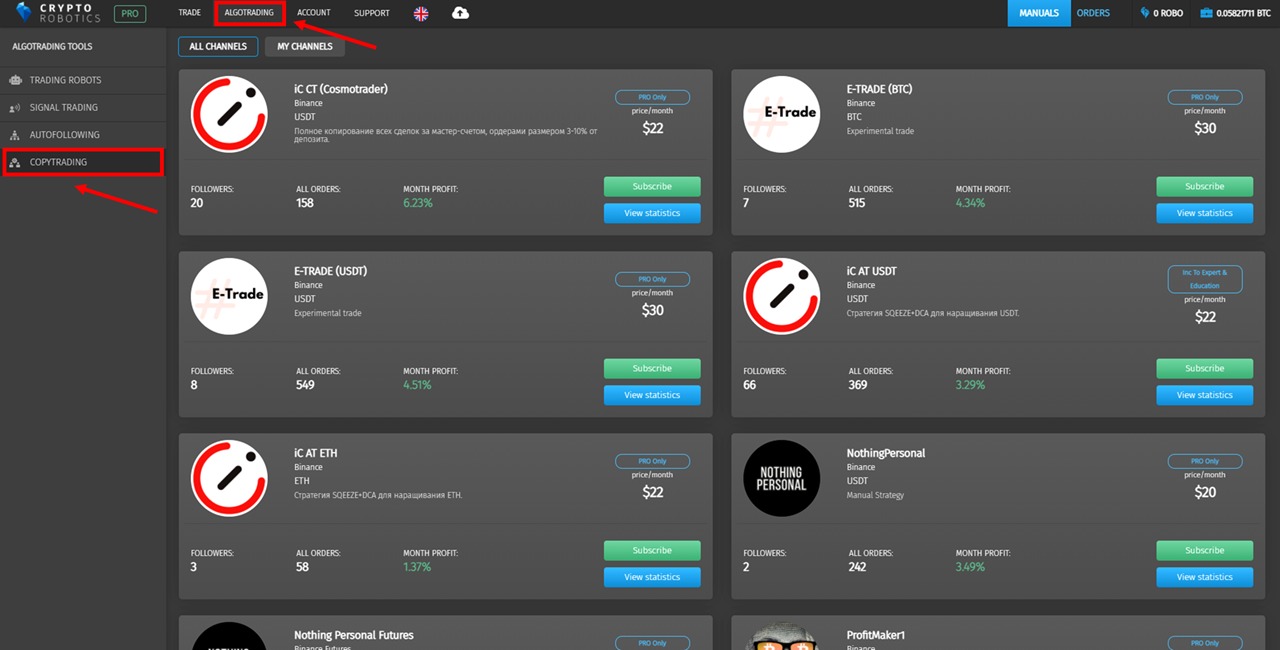
Task: Click the NothingPersonal channel logo
Action: point(782,478)
